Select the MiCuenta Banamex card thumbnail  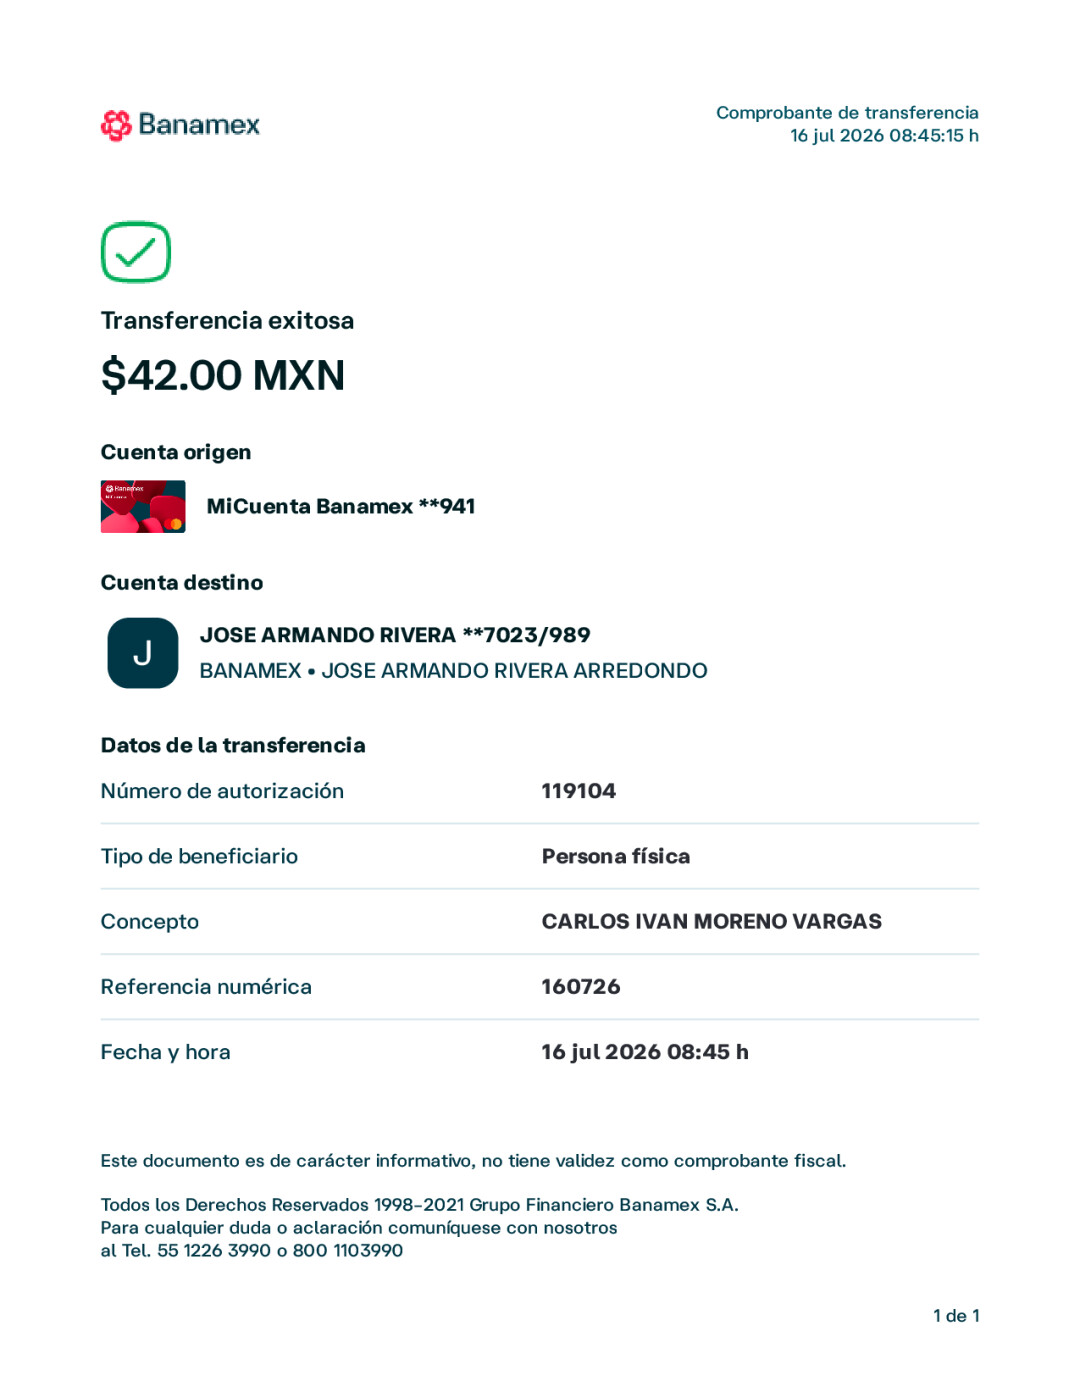pos(143,507)
